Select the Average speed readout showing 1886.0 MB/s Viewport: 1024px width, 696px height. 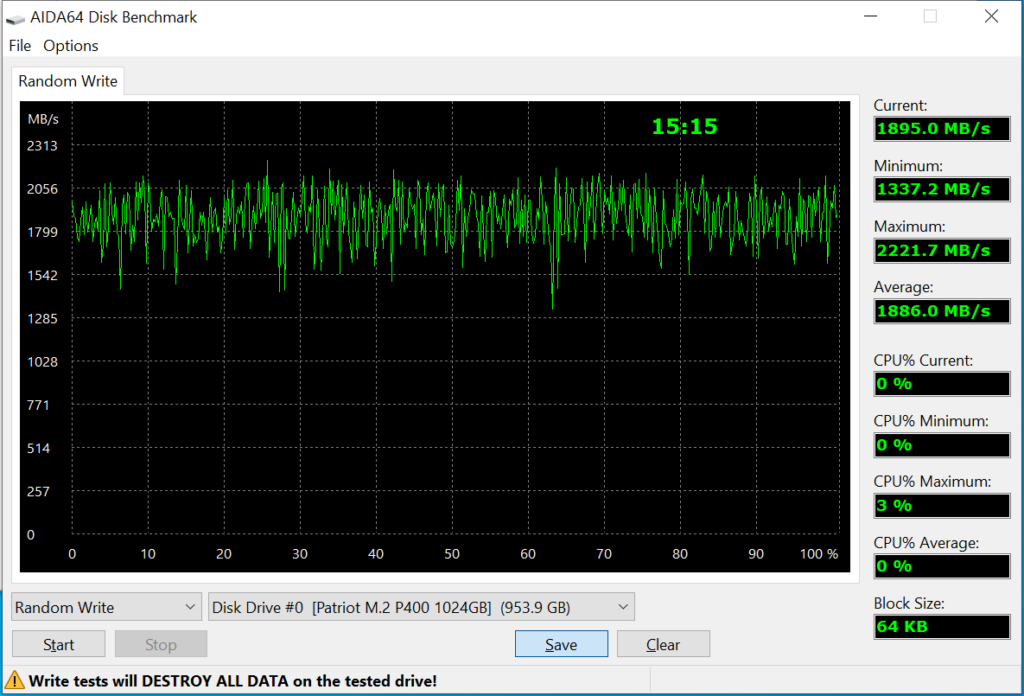(941, 311)
